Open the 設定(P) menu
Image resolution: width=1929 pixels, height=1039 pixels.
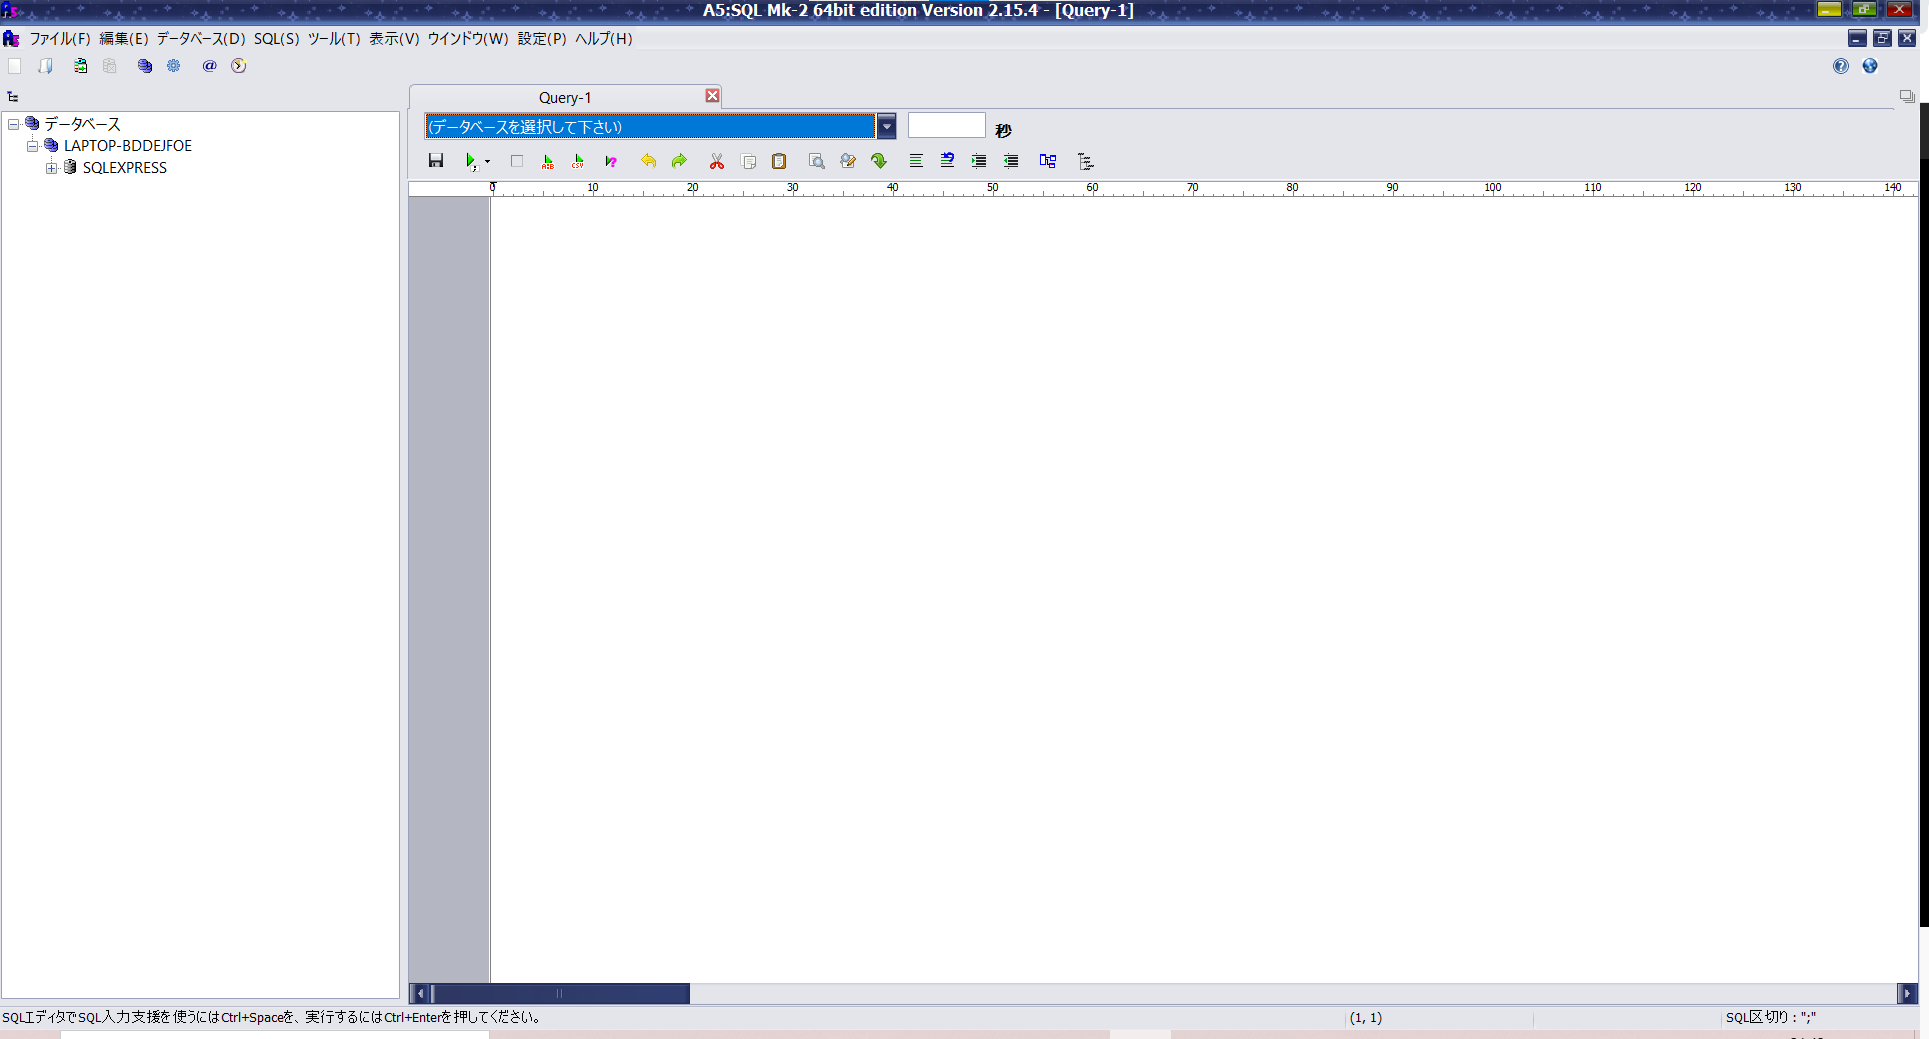point(542,39)
